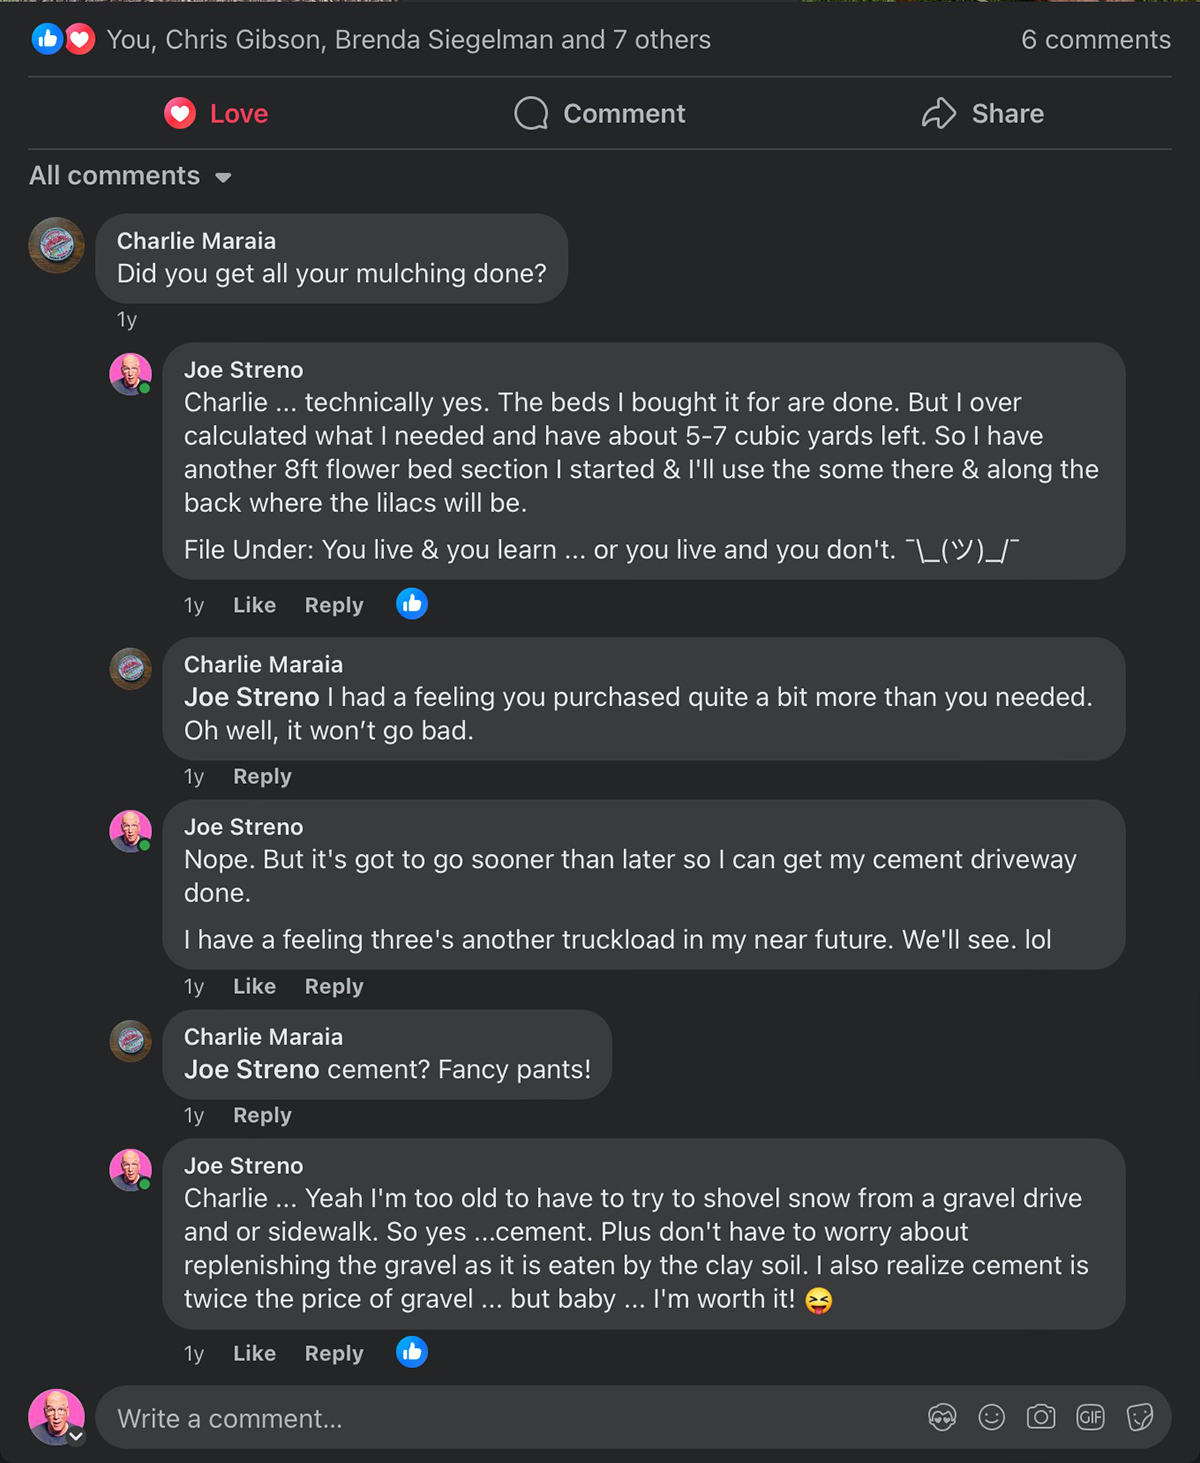Expand the All comments filter dropdown
Image resolution: width=1200 pixels, height=1463 pixels.
[130, 176]
